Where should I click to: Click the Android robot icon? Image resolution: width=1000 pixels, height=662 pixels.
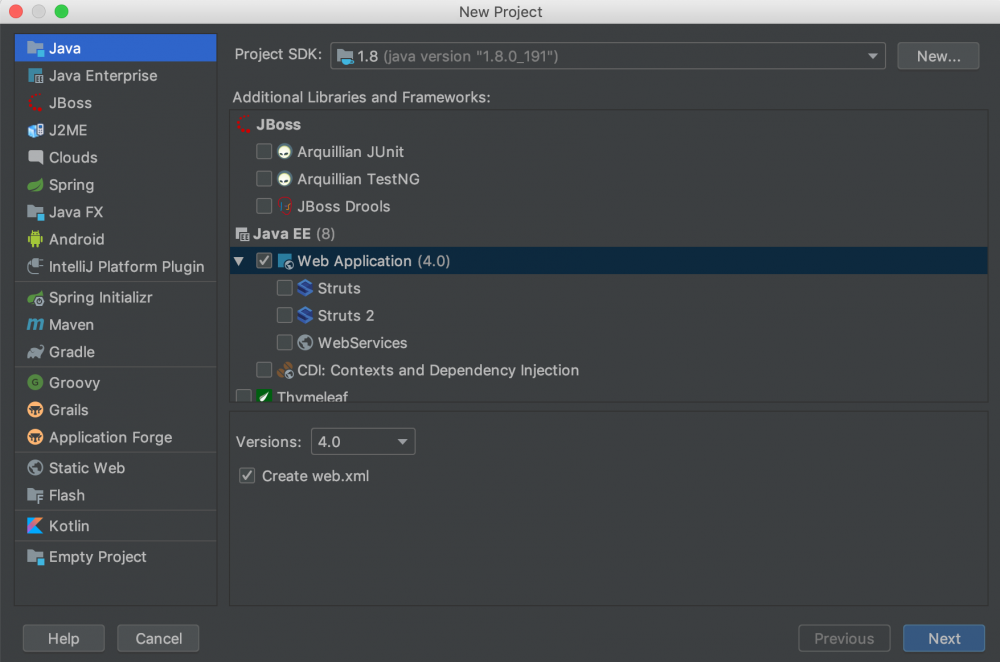(x=35, y=239)
